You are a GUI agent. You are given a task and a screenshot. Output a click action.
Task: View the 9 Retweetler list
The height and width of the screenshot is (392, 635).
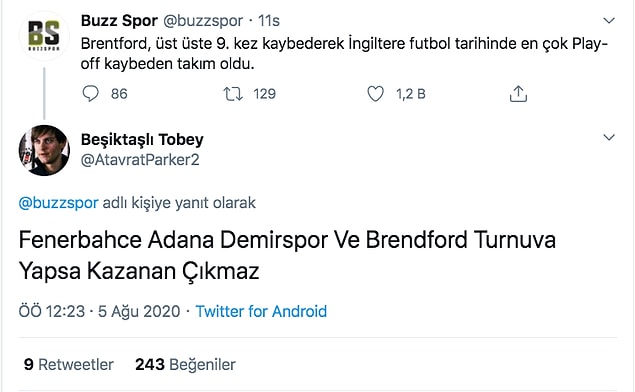(x=68, y=364)
